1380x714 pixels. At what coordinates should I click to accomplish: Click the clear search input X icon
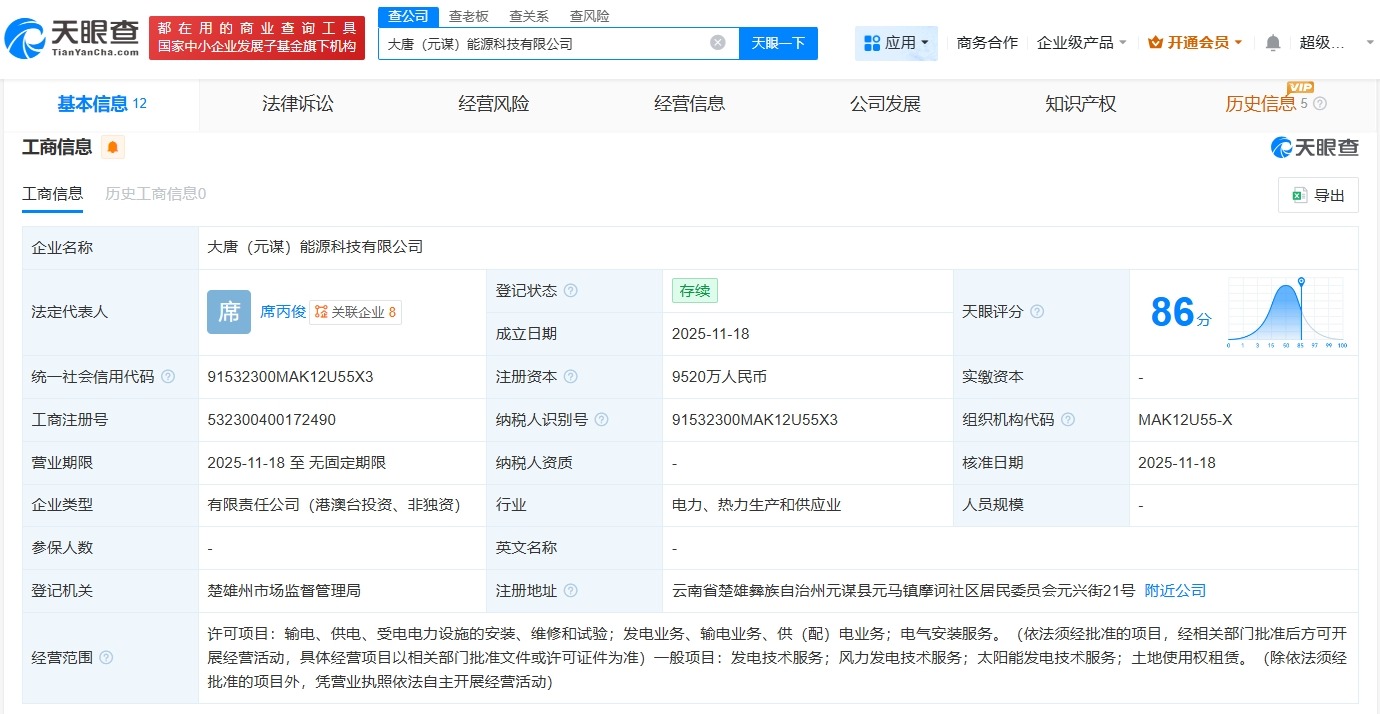pyautogui.click(x=716, y=42)
